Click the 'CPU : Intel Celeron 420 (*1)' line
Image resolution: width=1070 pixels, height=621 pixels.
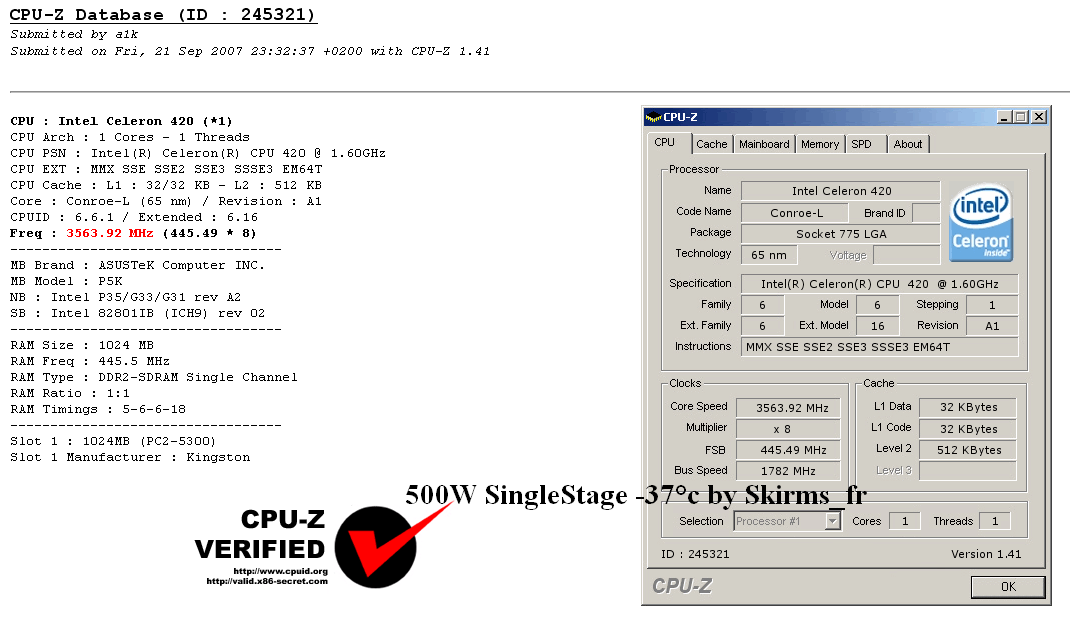tap(121, 121)
